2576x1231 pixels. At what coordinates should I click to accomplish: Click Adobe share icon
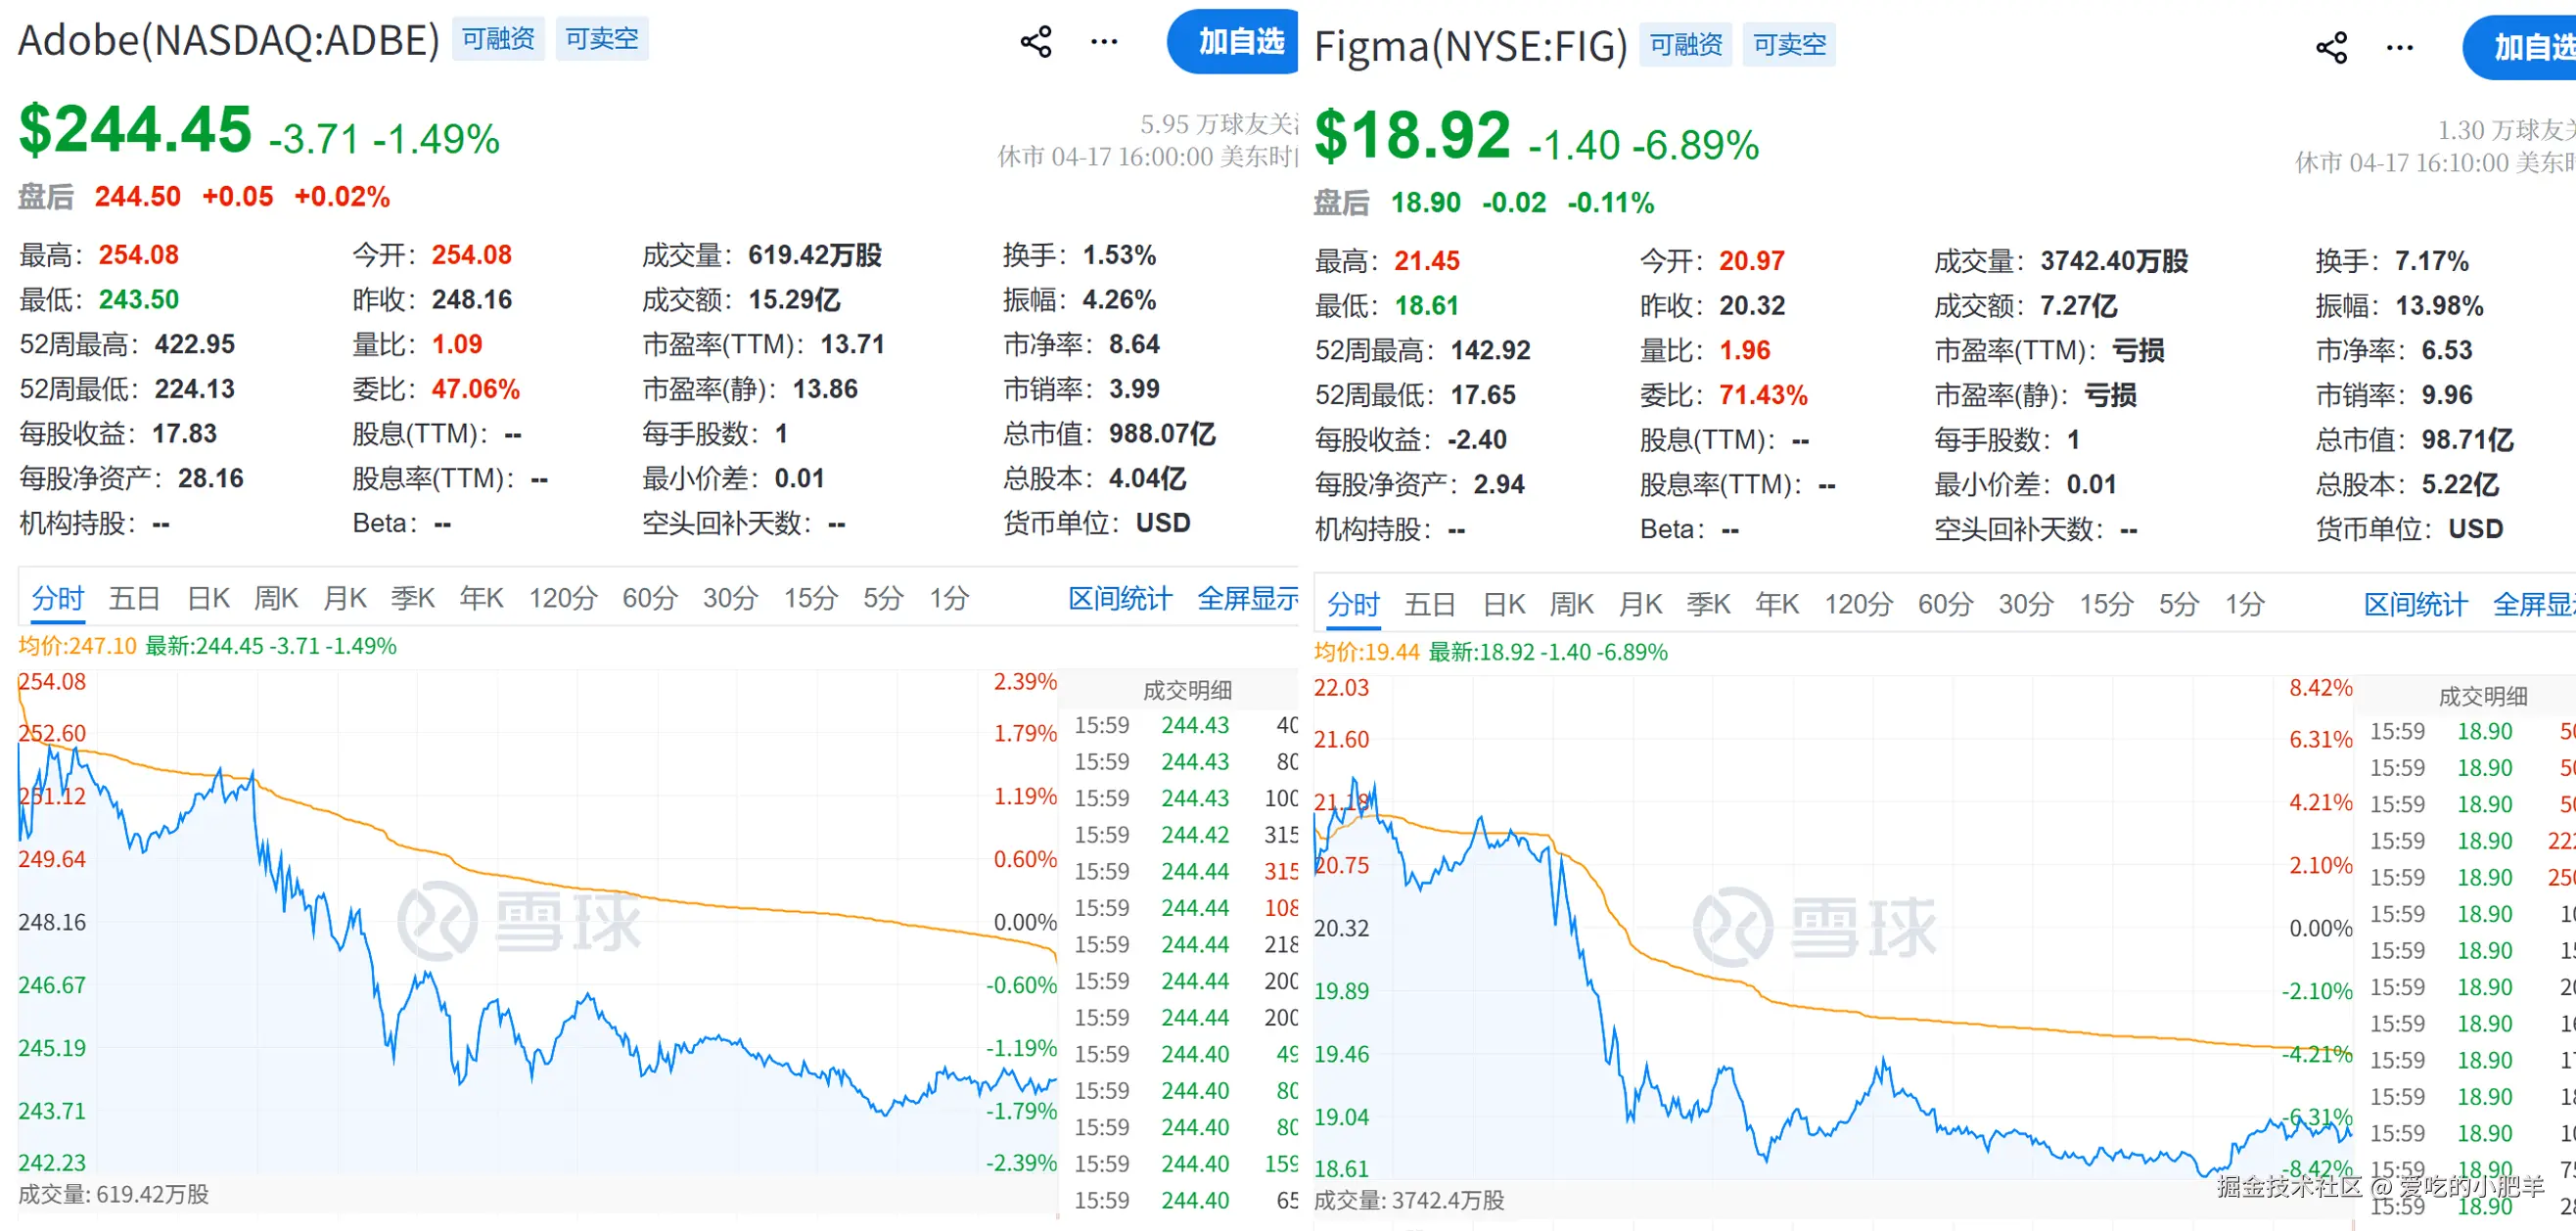1036,42
